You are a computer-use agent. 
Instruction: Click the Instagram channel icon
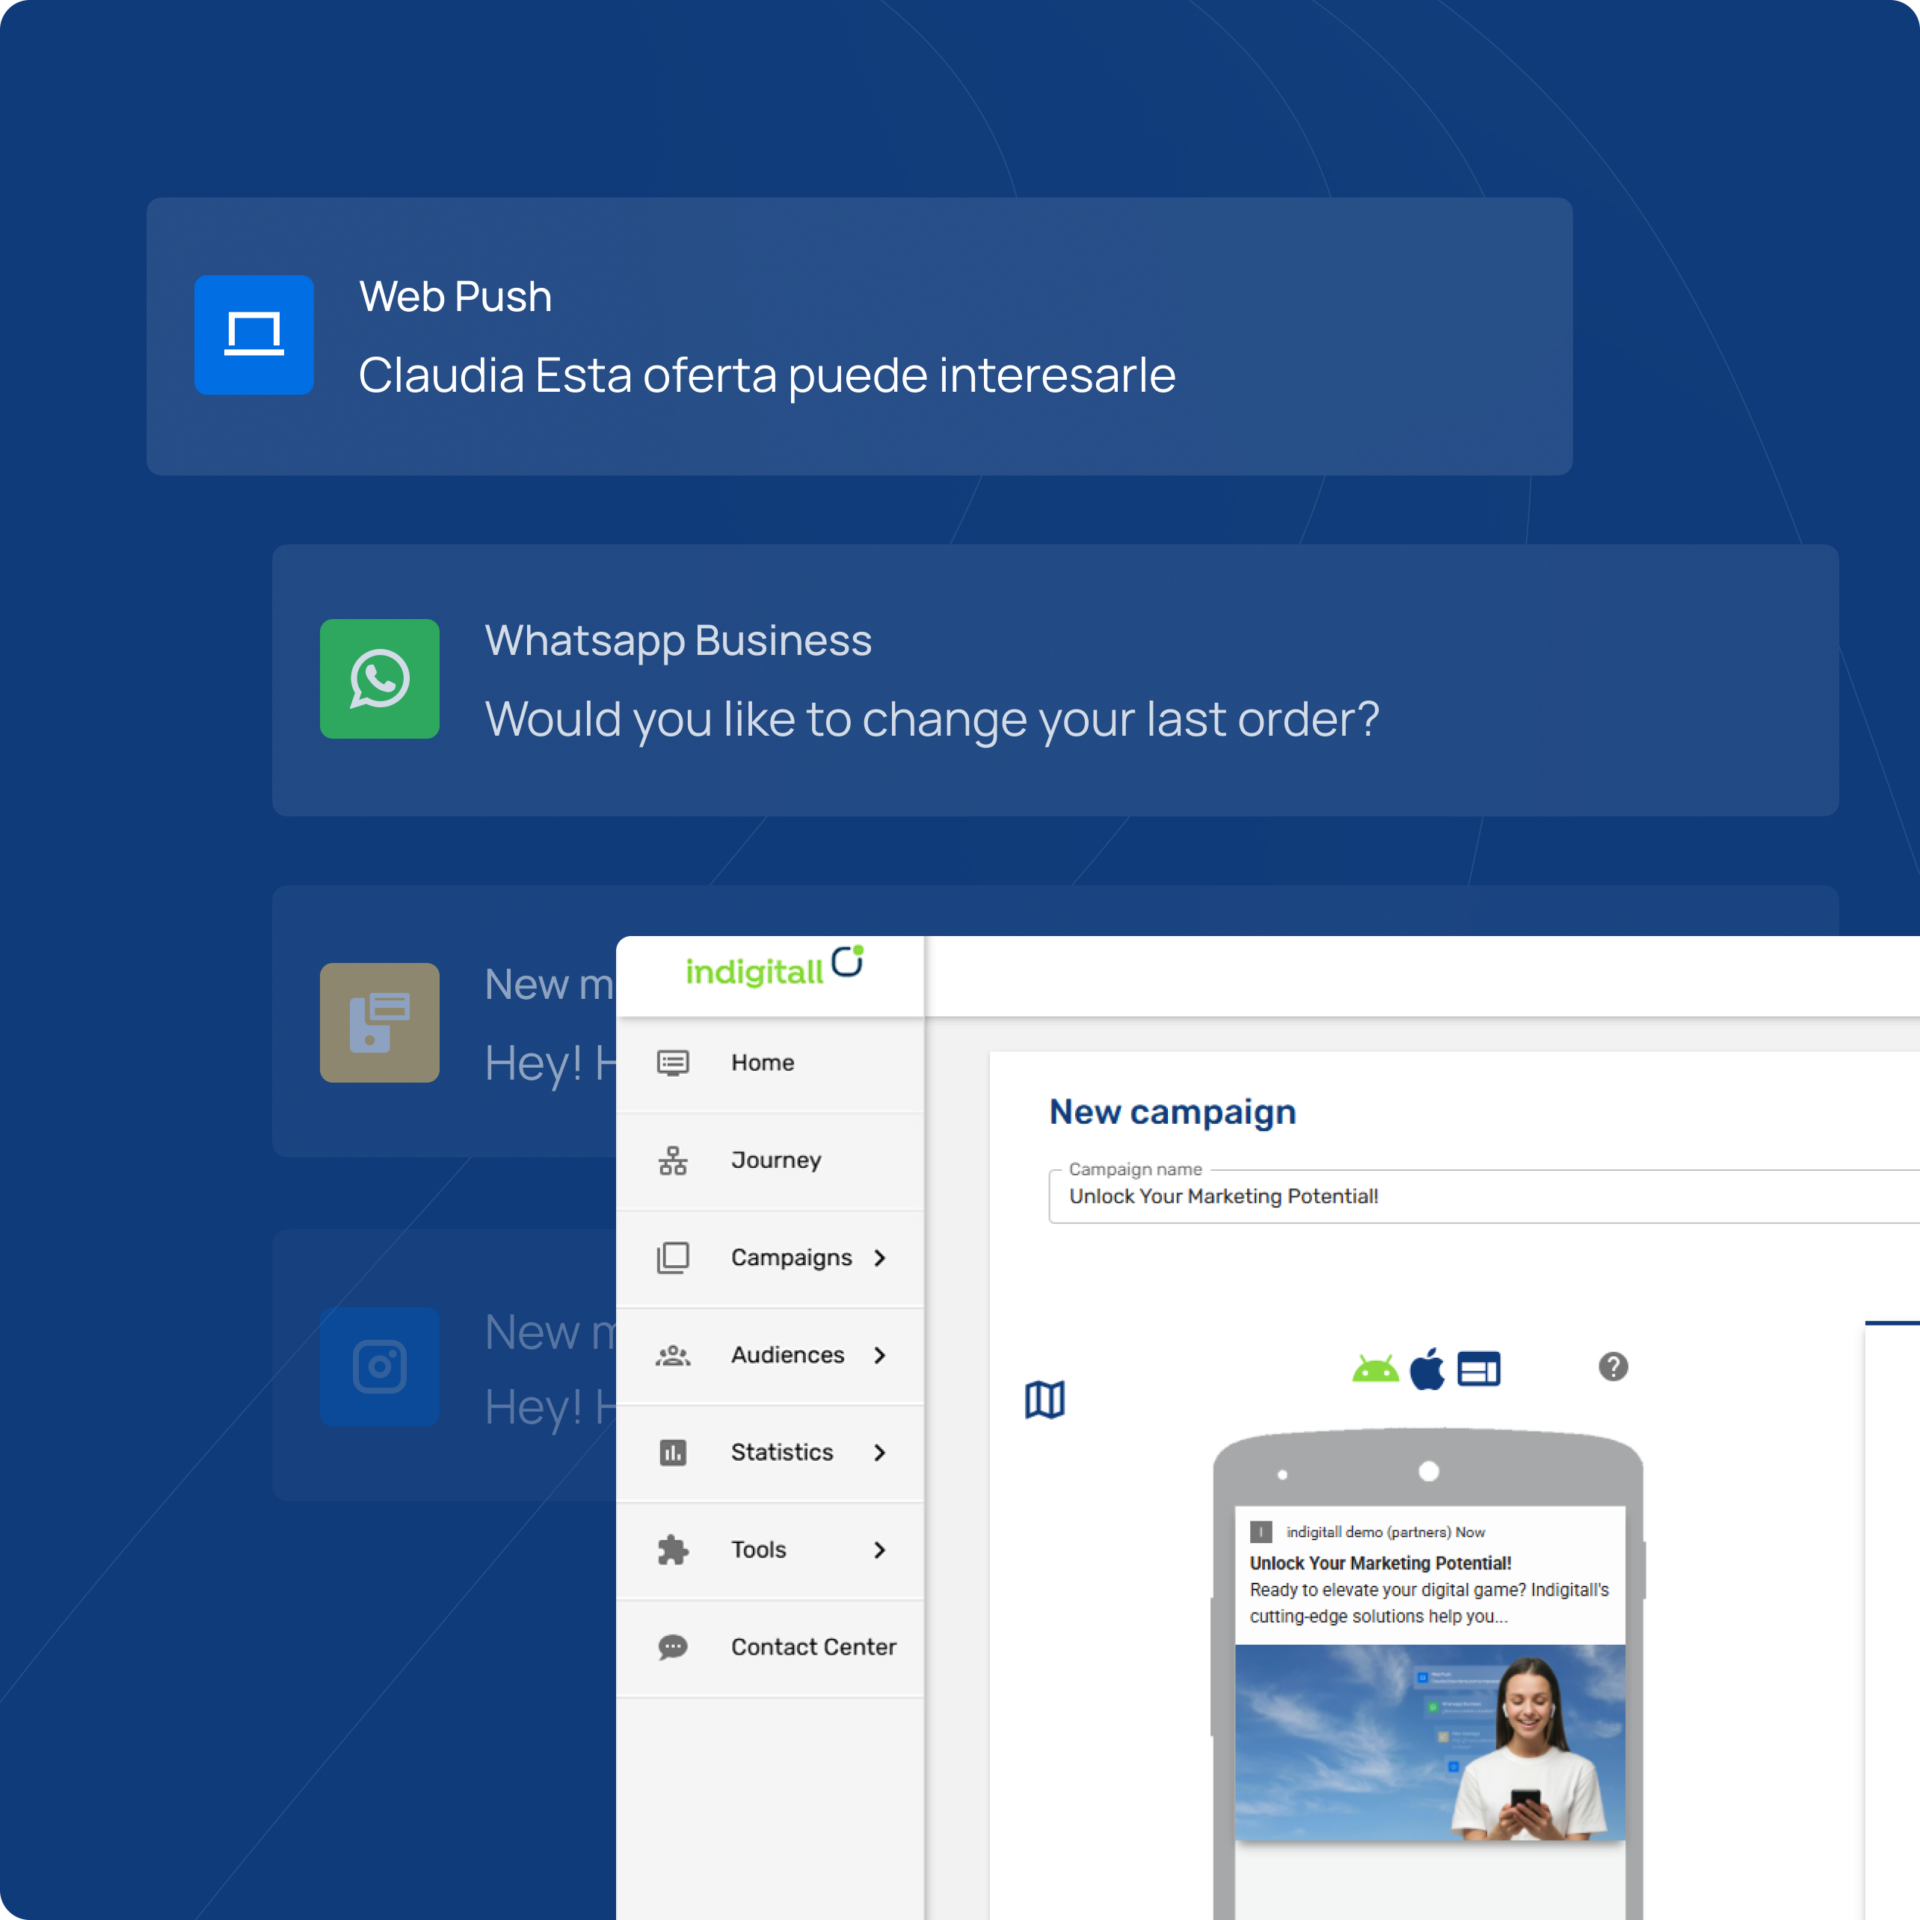coord(379,1366)
